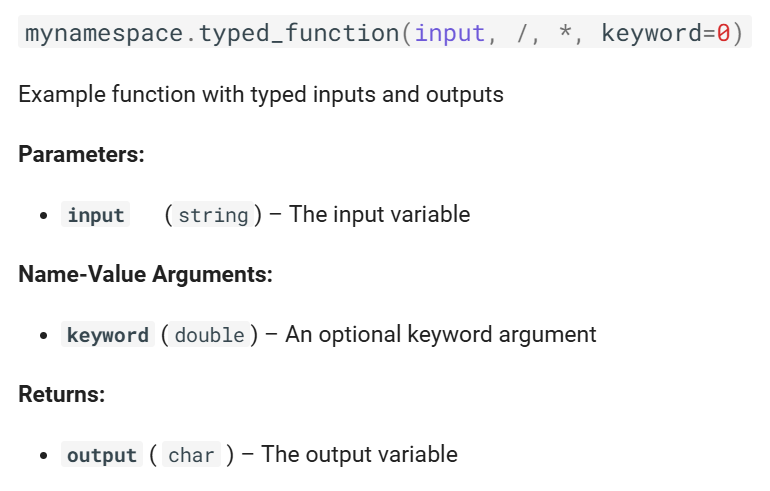Click the Parameters: heading
Viewport: 770px width, 491px height.
click(82, 154)
